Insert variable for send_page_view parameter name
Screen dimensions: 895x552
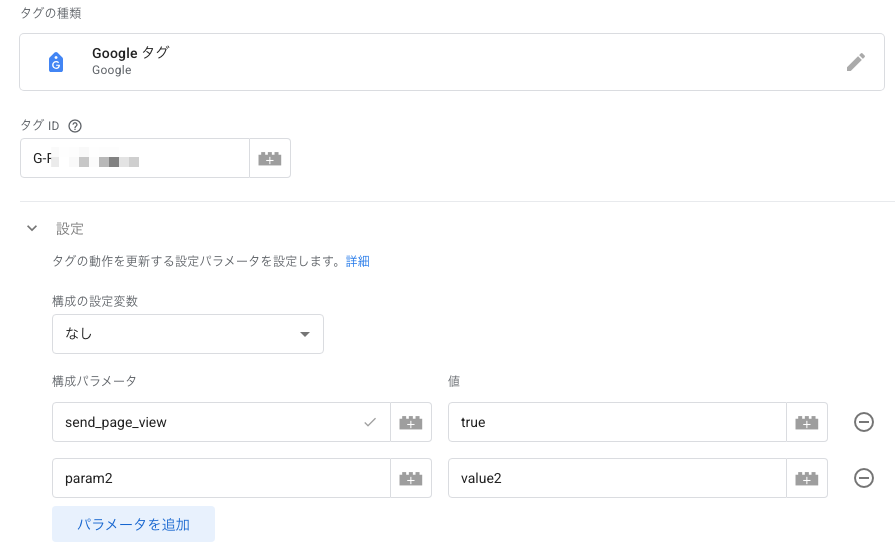pyautogui.click(x=411, y=422)
